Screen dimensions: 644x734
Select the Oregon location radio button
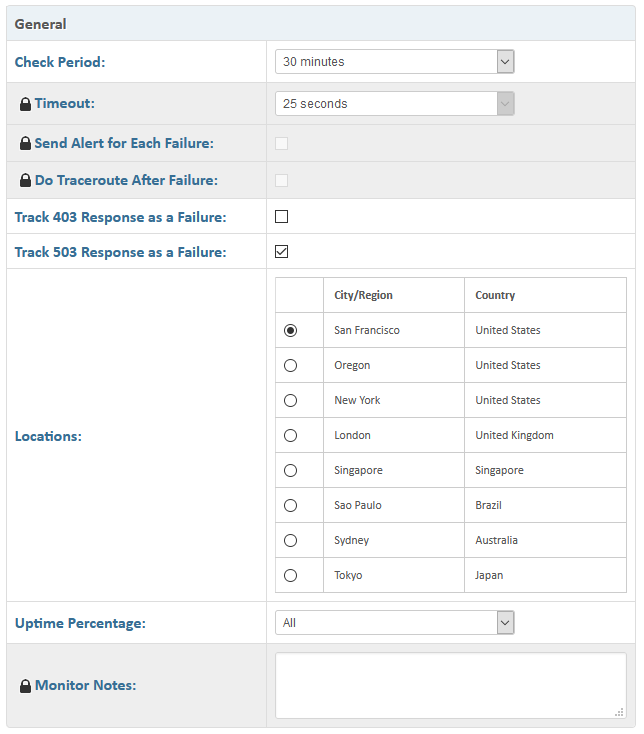(290, 365)
